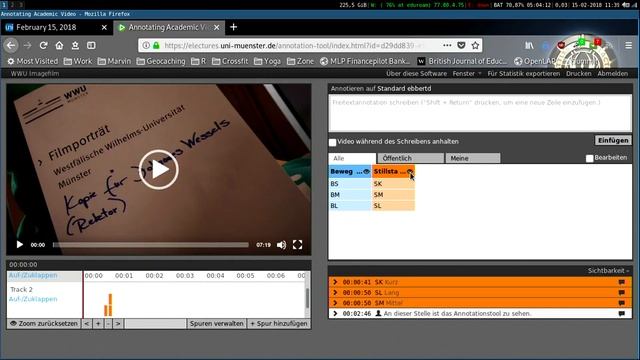Viewport: 640px width, 360px height.
Task: Toggle visibility eye of the Stillsta category
Action: (409, 172)
